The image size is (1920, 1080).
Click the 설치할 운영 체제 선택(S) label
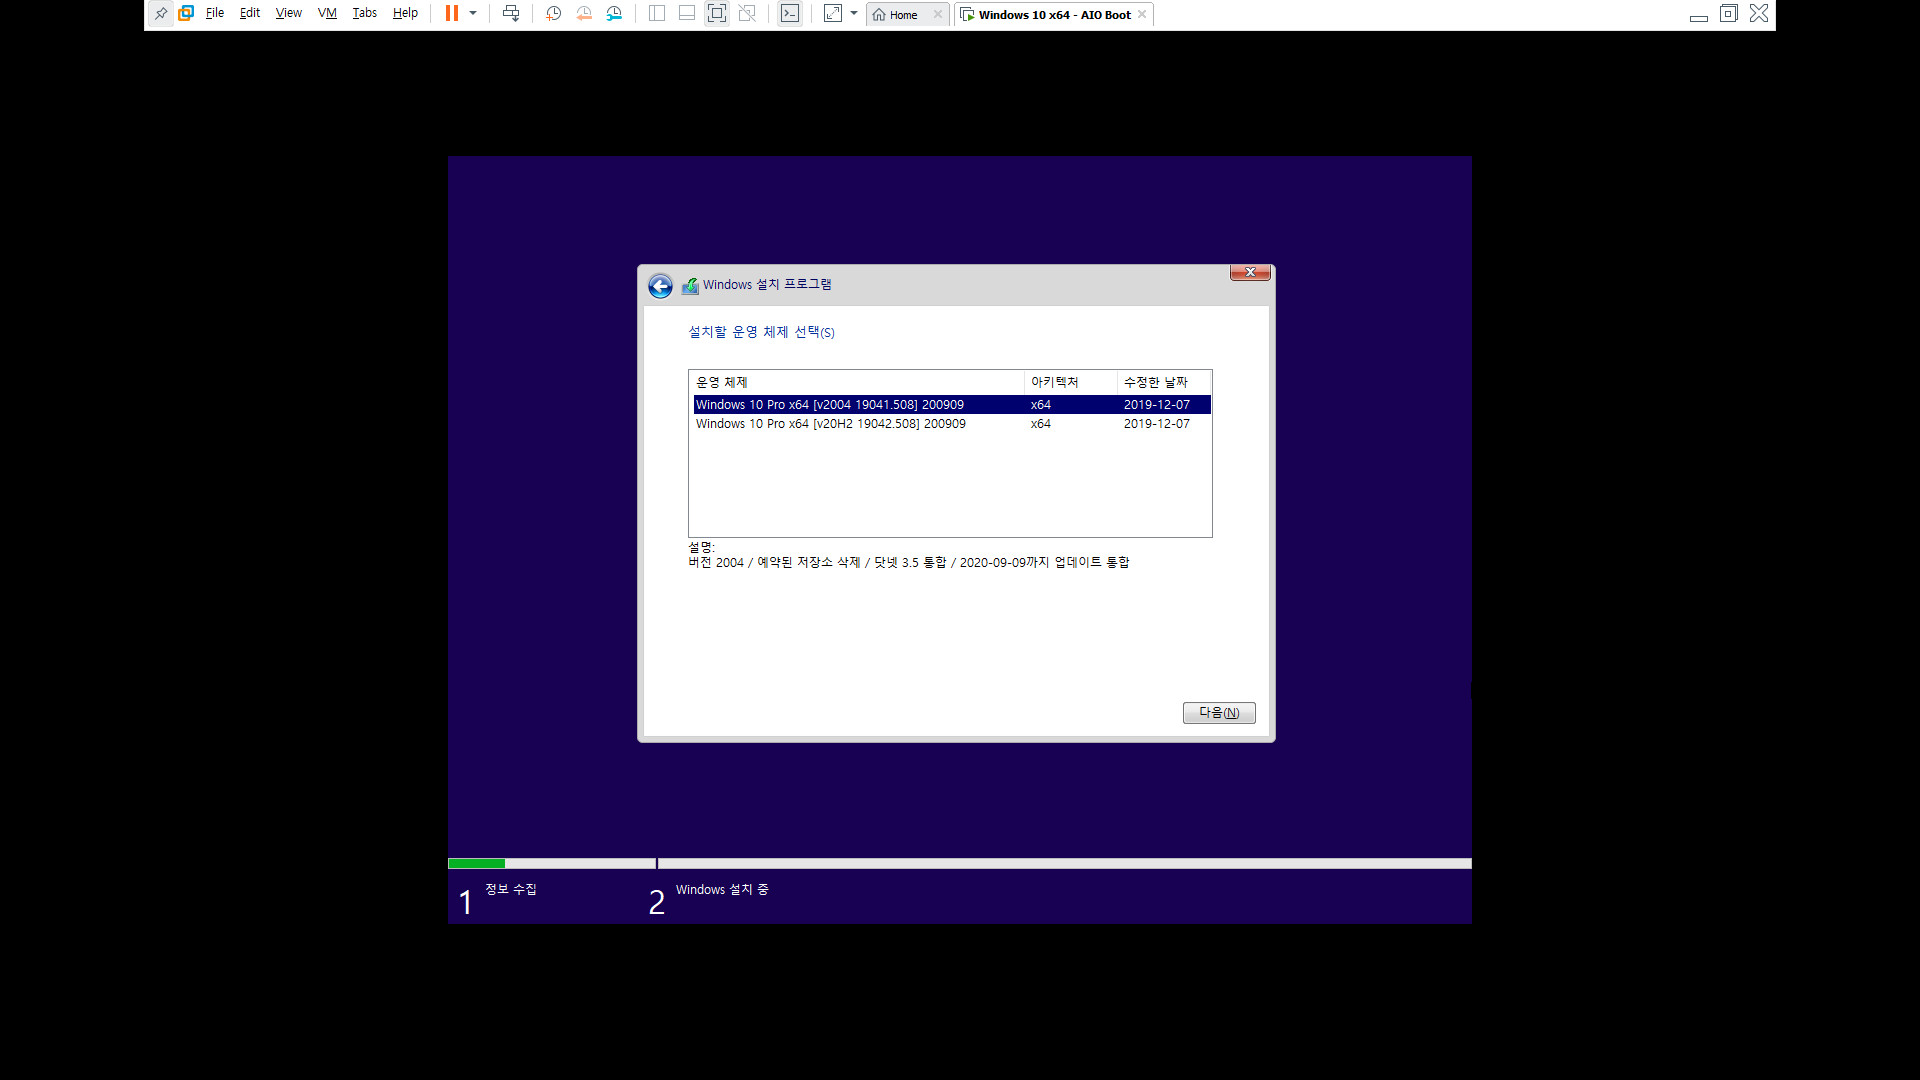(761, 332)
